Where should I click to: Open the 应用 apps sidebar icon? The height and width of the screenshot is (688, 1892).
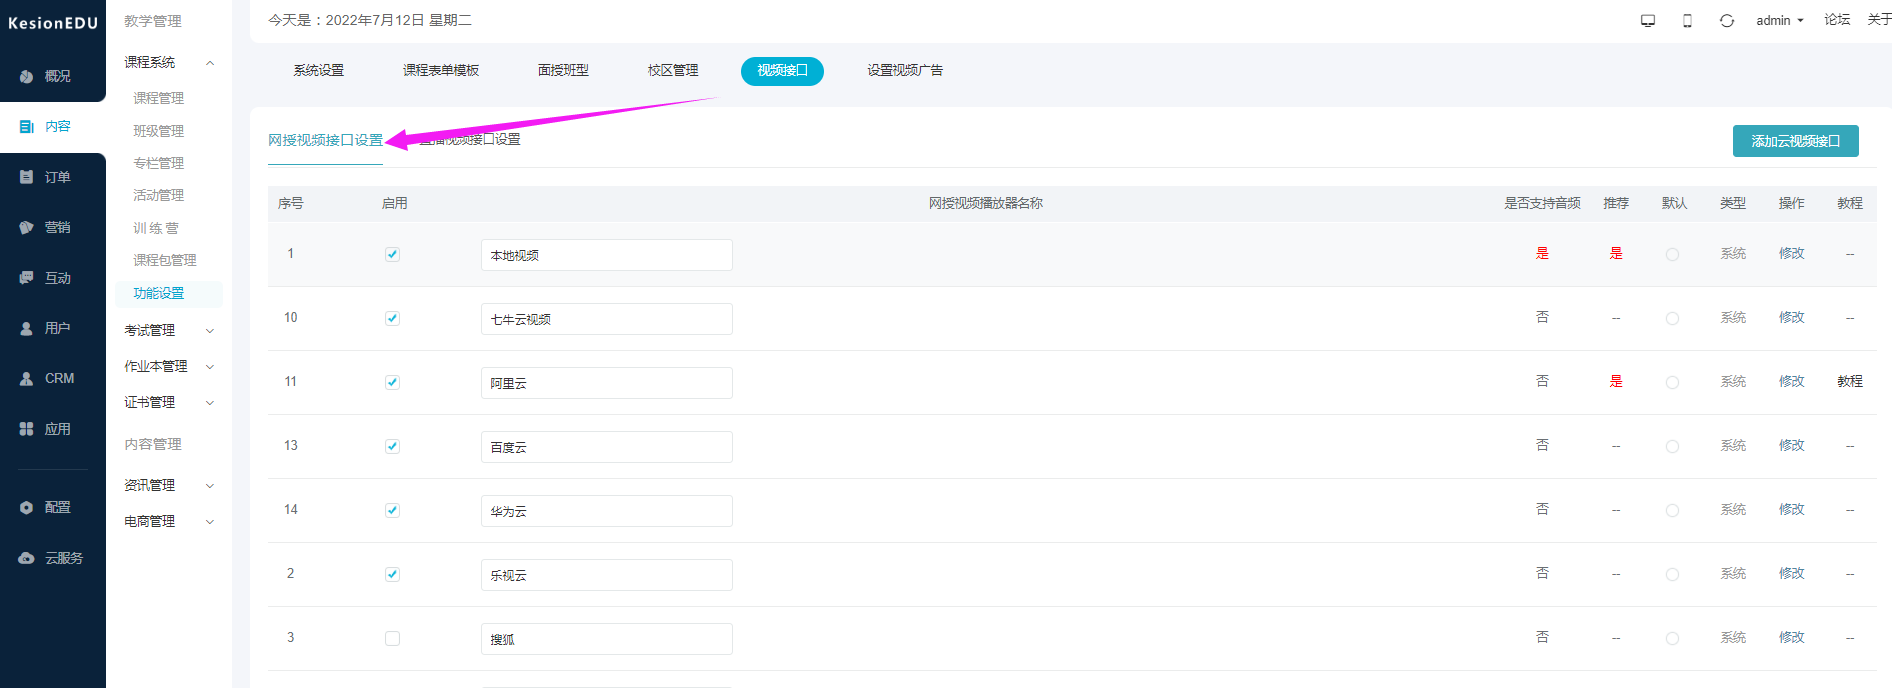click(x=27, y=429)
